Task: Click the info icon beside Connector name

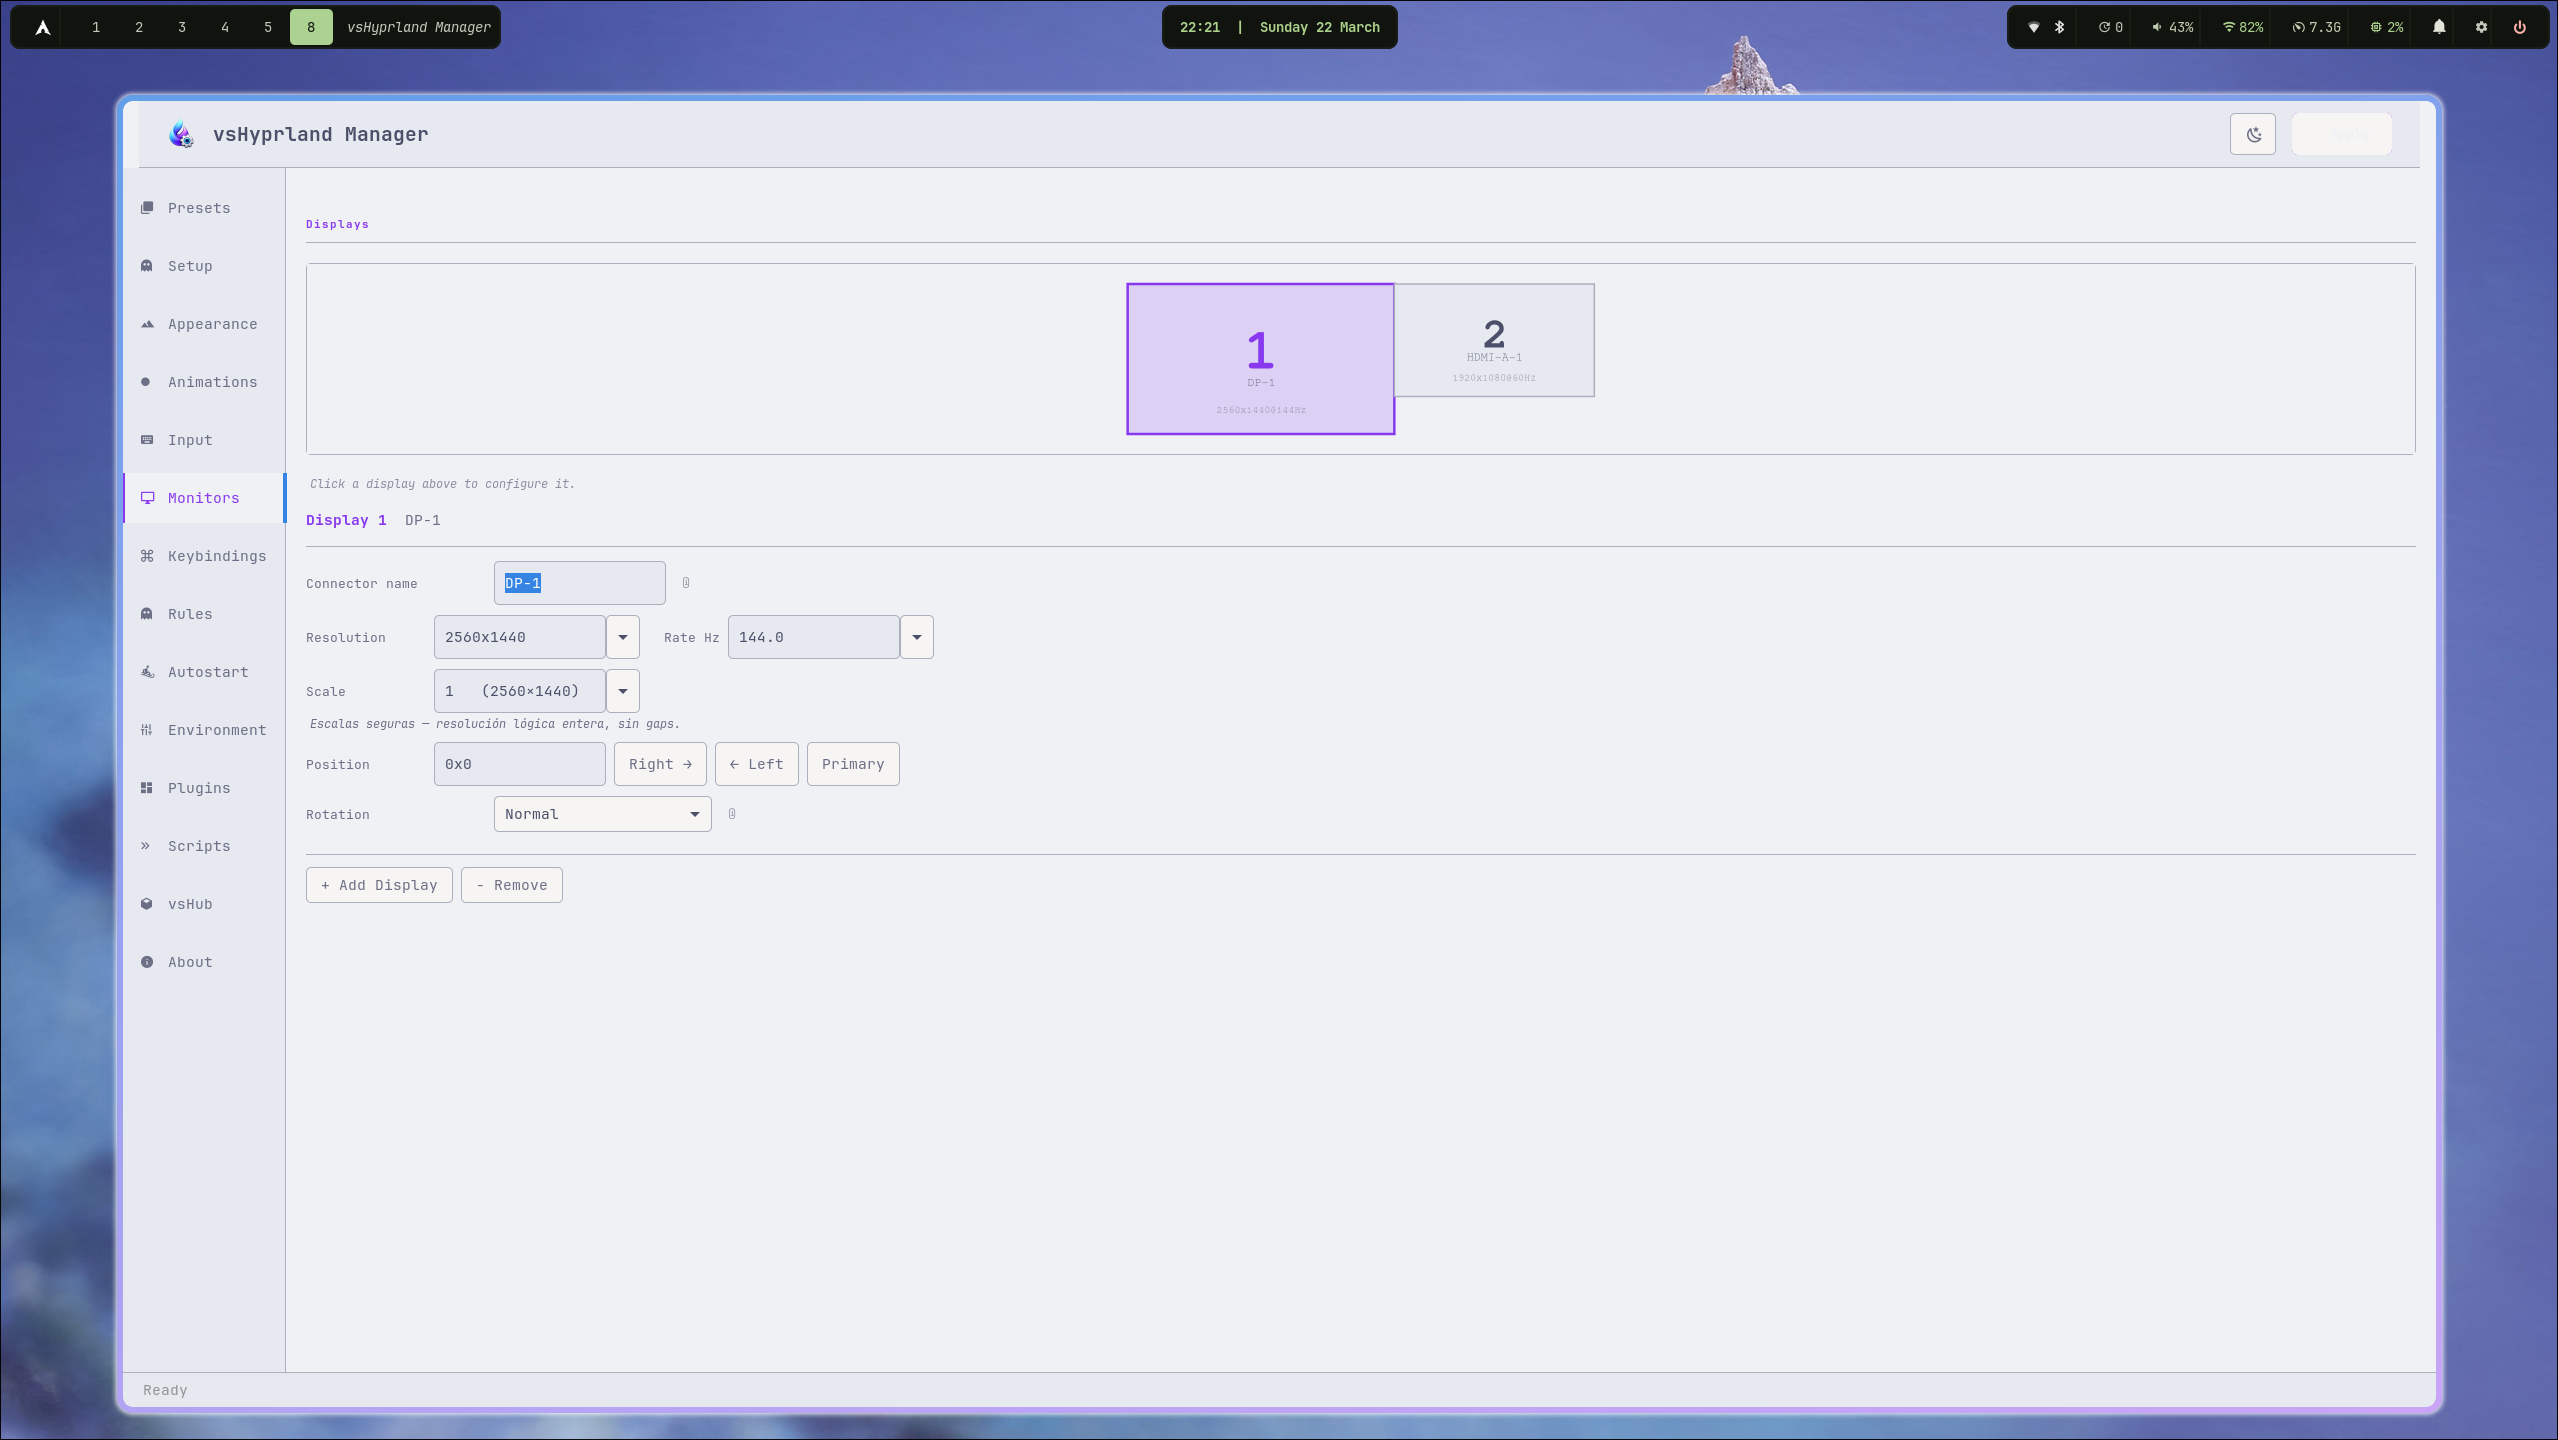Action: [686, 583]
